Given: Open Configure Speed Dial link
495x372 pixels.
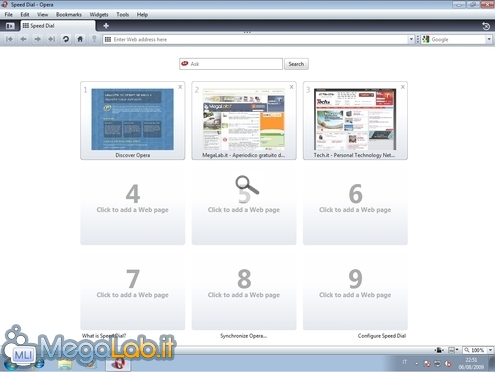Looking at the screenshot, I should pos(382,336).
